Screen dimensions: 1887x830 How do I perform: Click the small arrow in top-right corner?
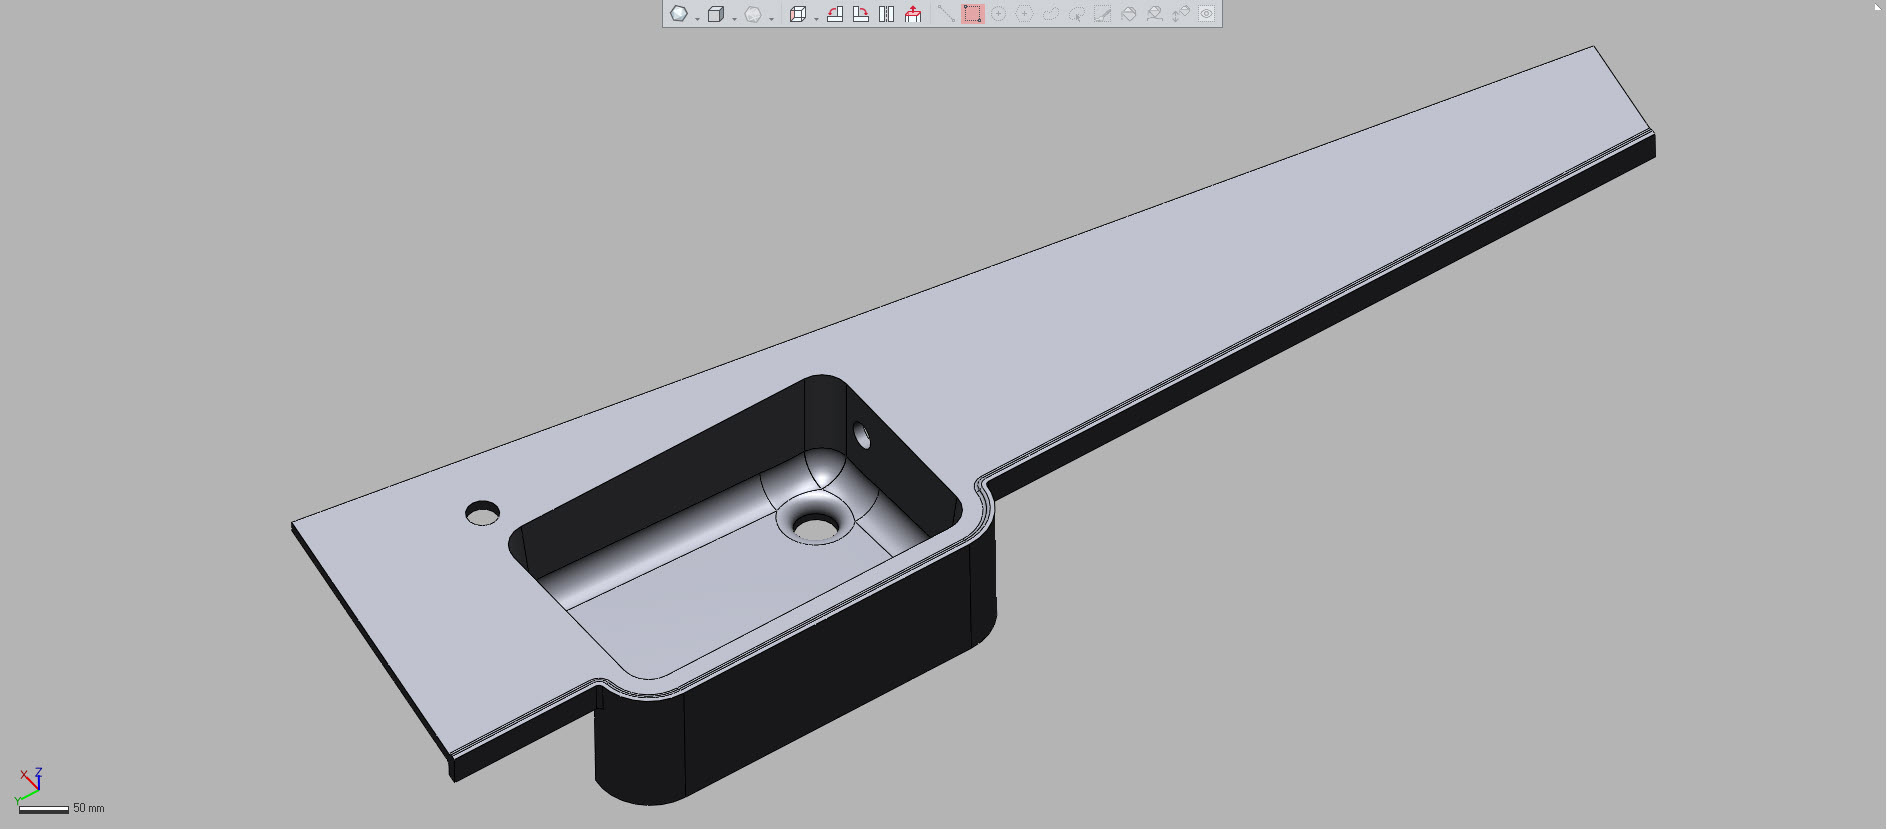1878,6
